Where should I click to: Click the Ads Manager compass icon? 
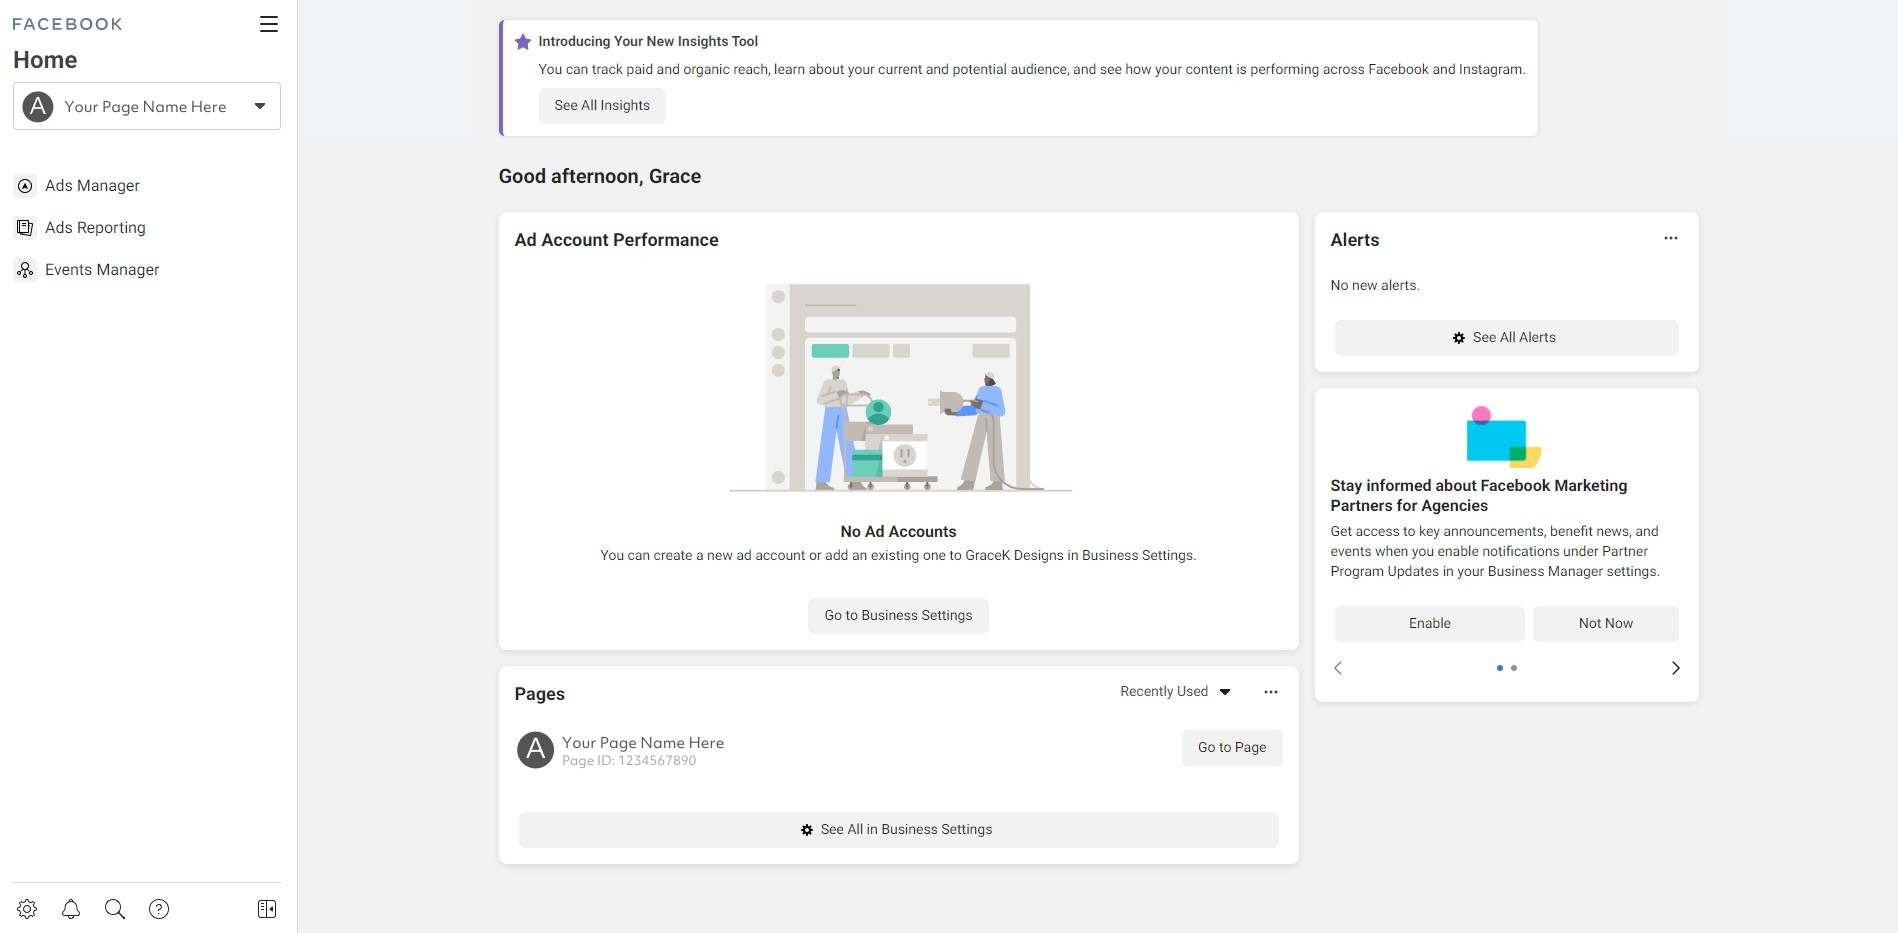point(25,186)
